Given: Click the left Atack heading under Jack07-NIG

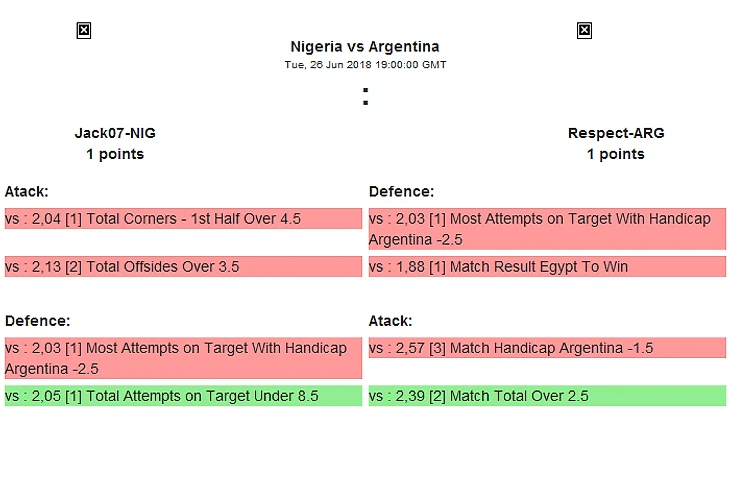Looking at the screenshot, I should coord(27,191).
